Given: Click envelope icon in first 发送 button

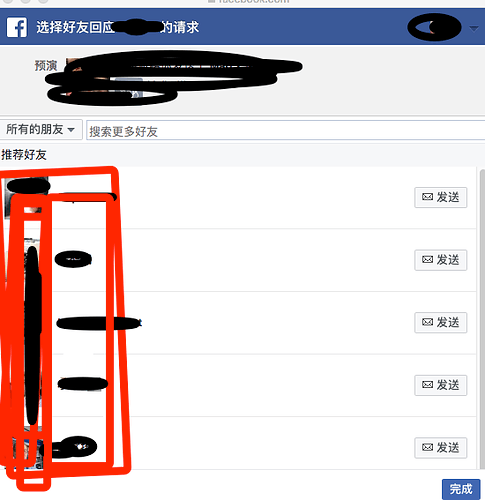Looking at the screenshot, I should [x=427, y=197].
